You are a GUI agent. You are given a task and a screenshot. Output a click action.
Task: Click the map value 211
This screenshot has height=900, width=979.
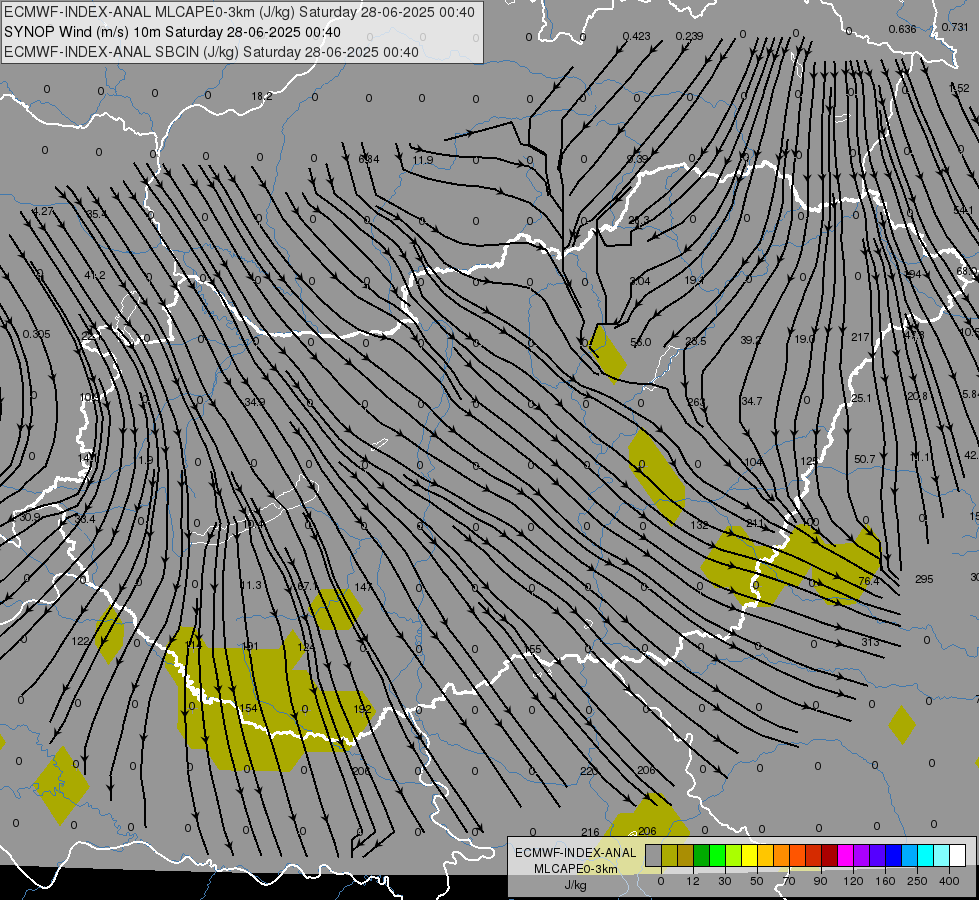pyautogui.click(x=755, y=523)
